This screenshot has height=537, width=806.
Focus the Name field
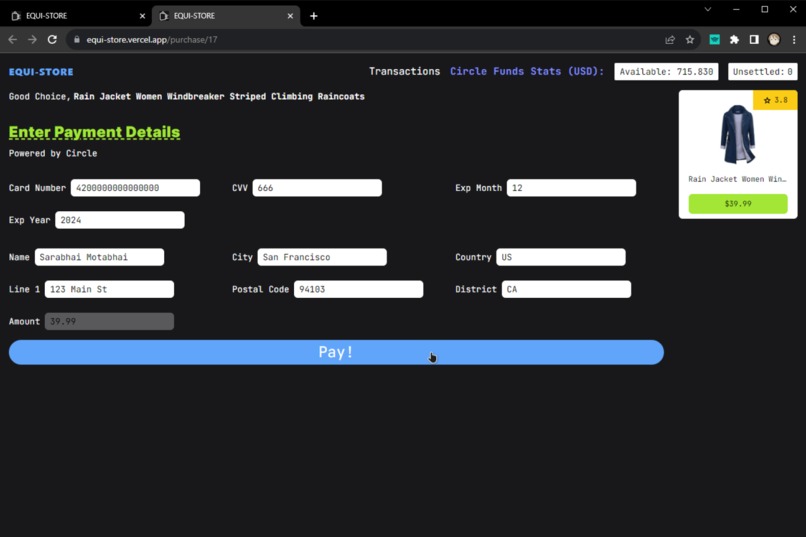(99, 257)
